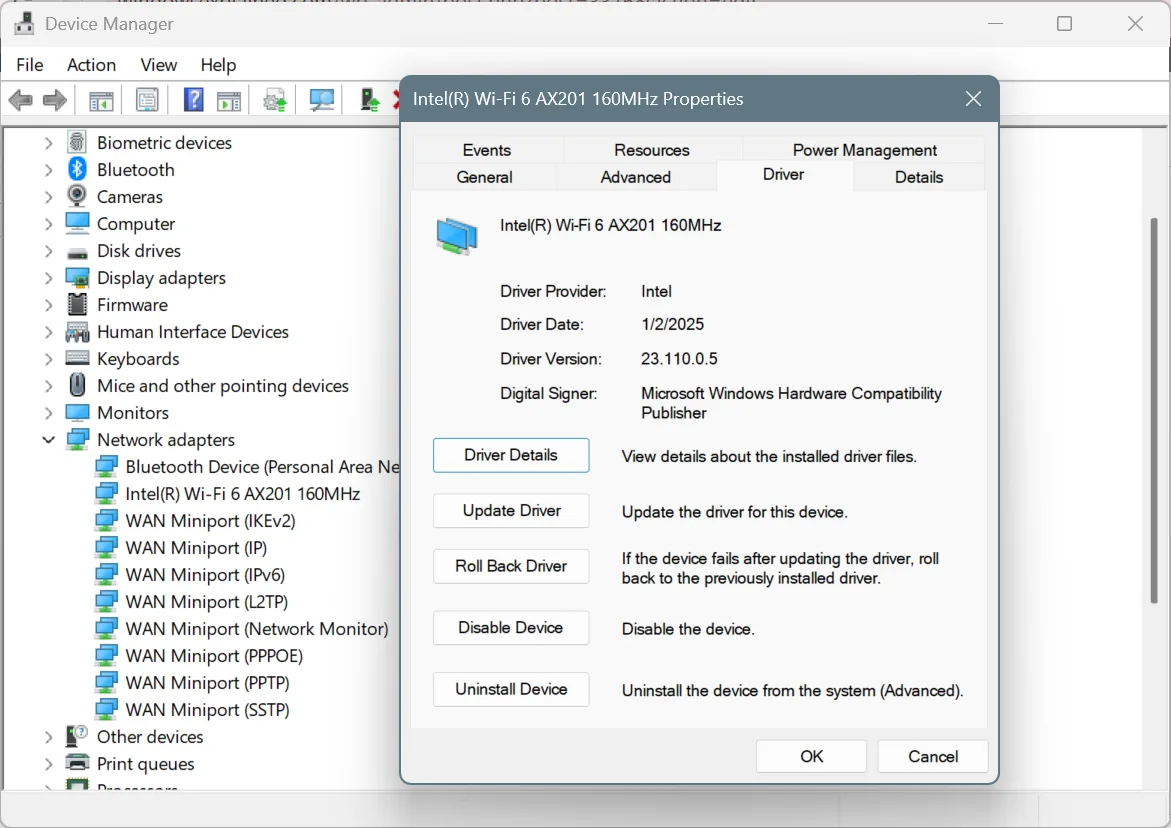Click the Uninstall Device button
Screen dimensions: 1171x828
pos(511,689)
